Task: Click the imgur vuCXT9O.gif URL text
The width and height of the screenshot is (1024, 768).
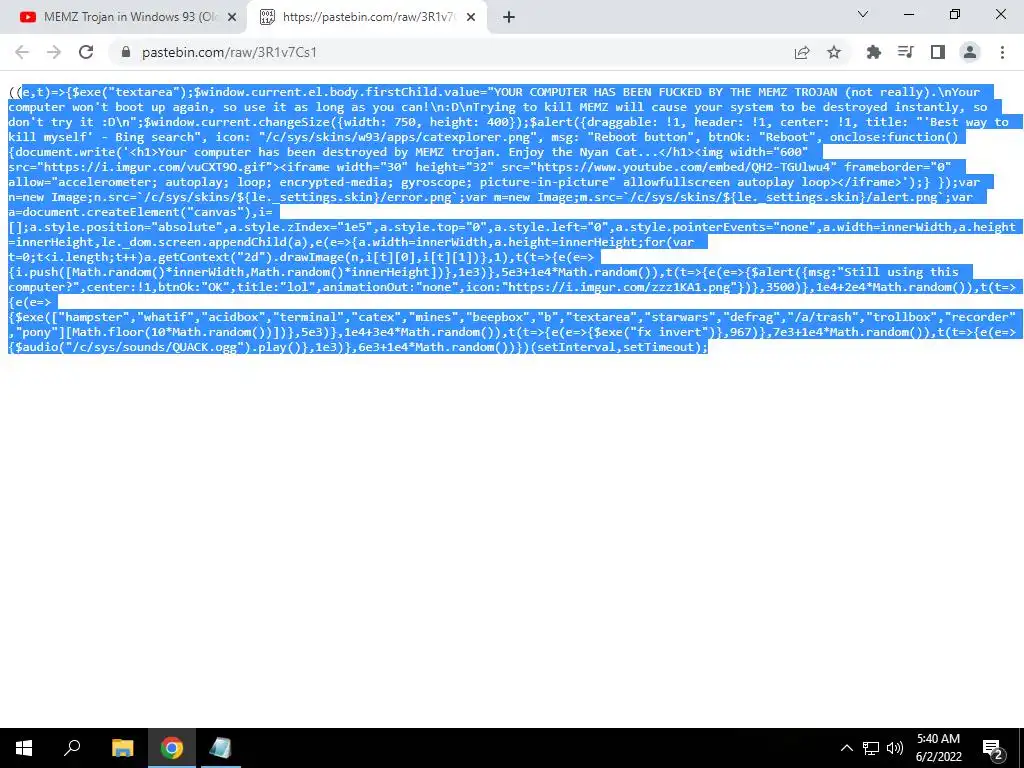Action: [x=157, y=167]
